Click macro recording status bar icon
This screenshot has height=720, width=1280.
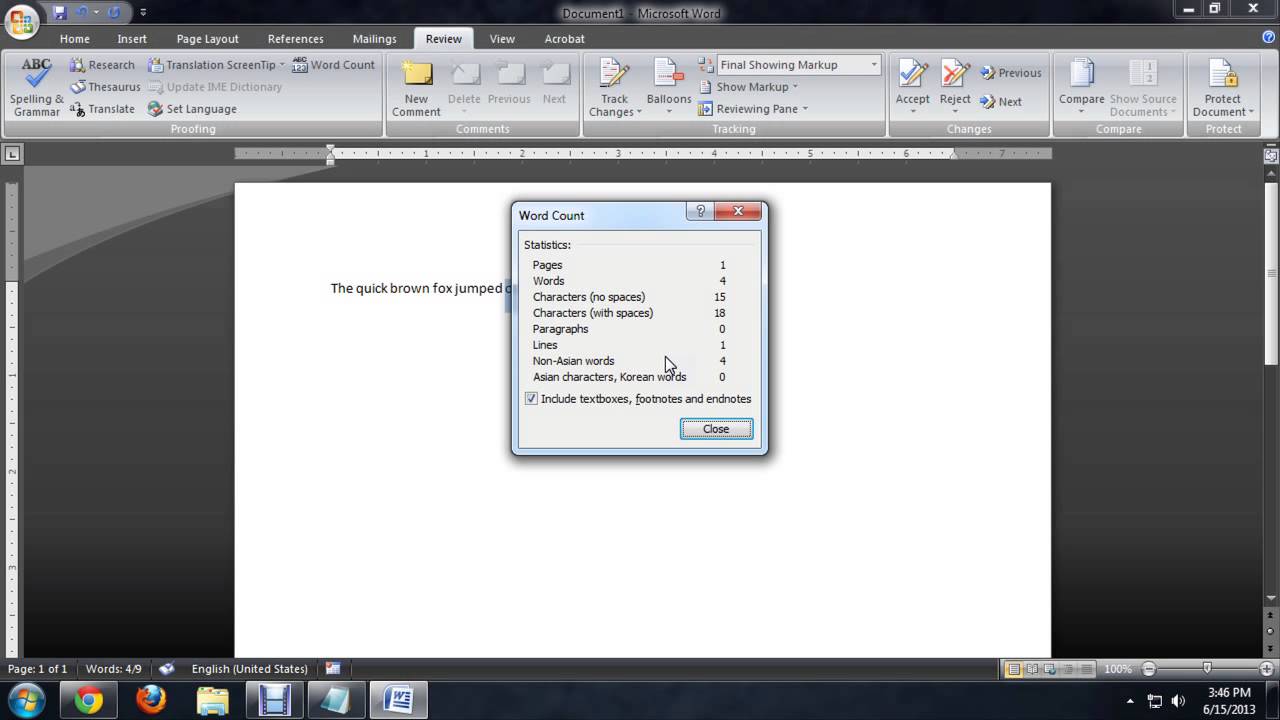point(333,669)
